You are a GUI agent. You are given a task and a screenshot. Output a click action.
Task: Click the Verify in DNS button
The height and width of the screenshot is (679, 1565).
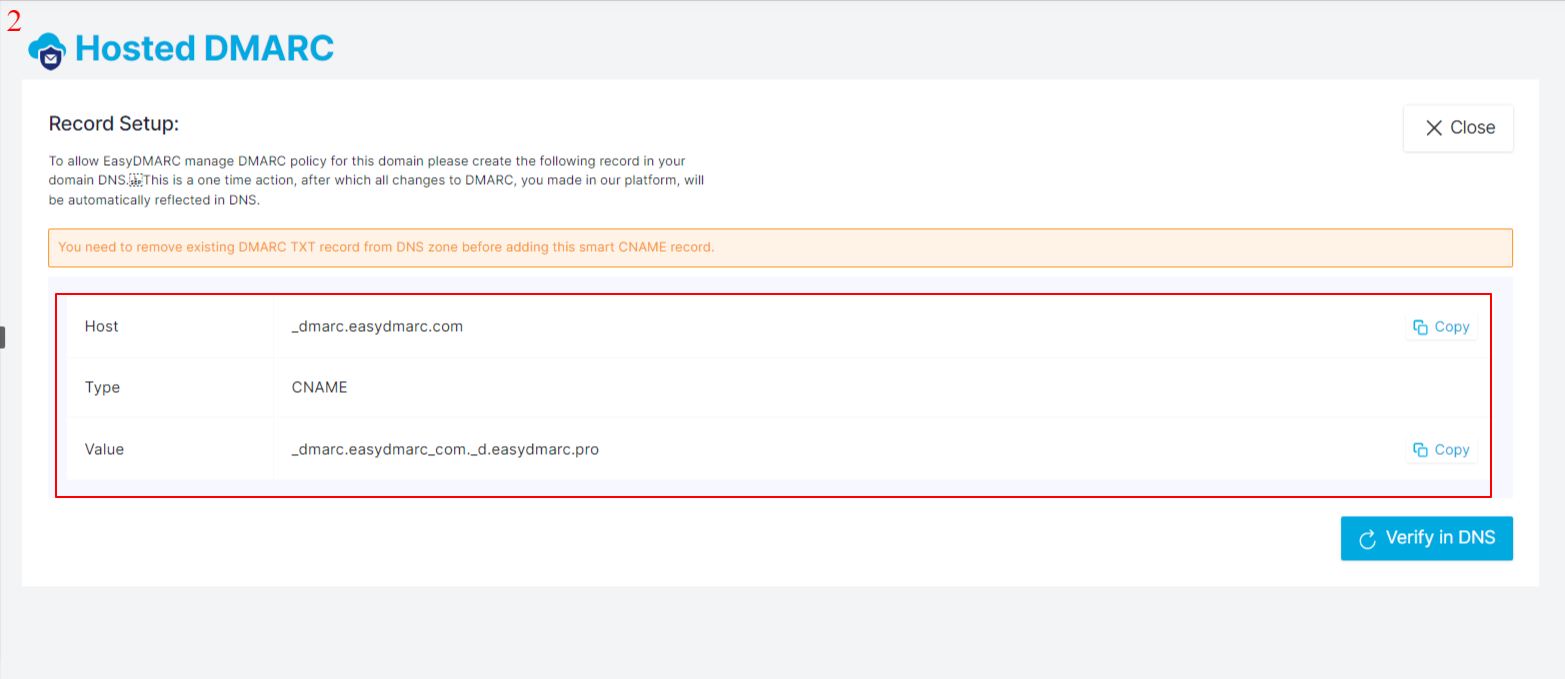pos(1427,538)
